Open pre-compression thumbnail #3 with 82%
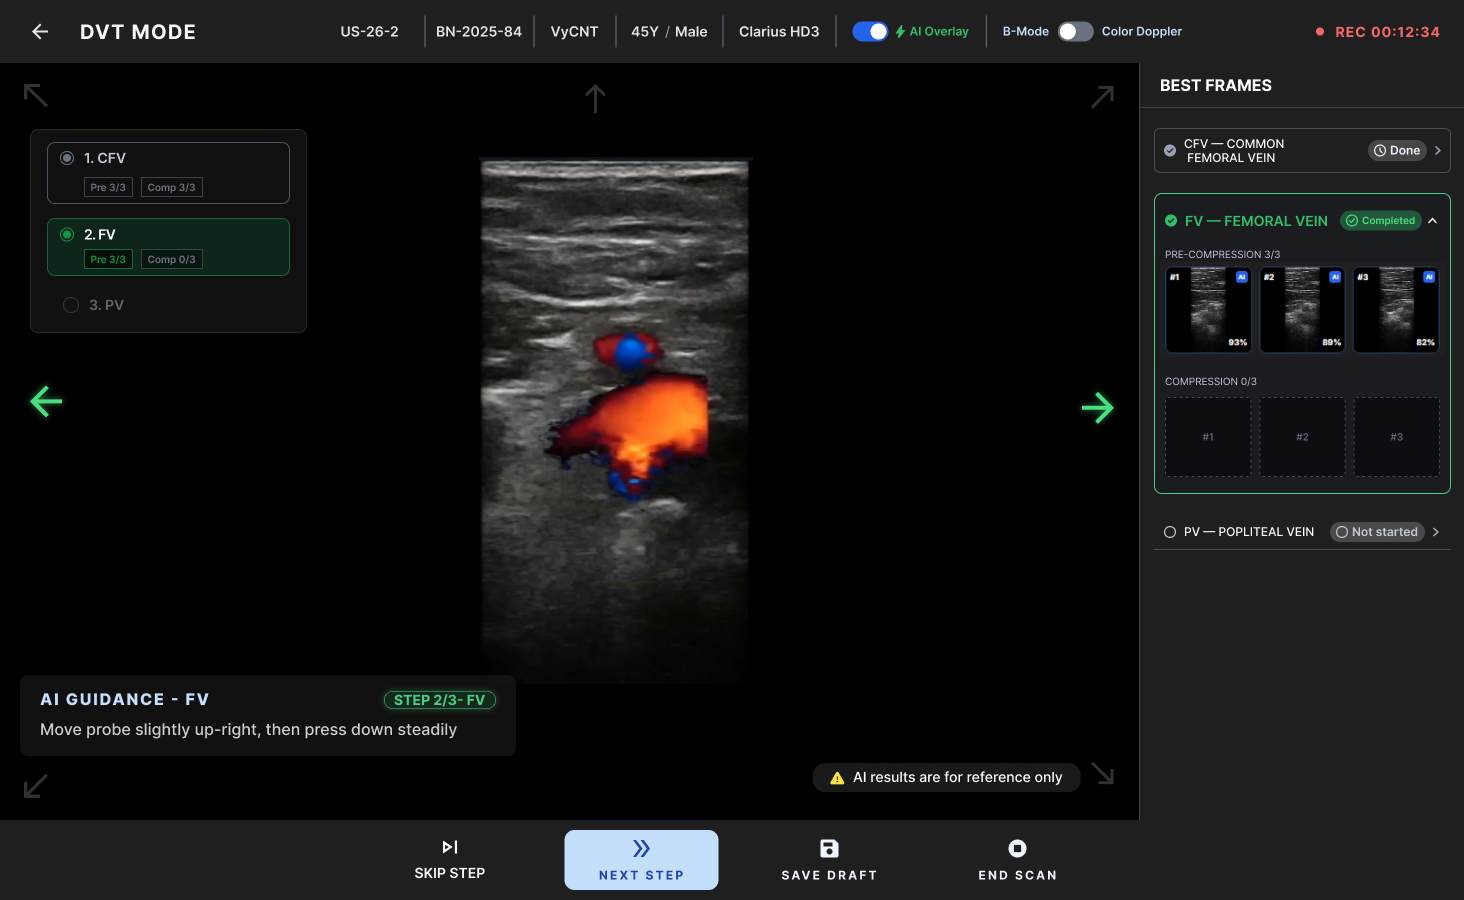 pos(1396,309)
